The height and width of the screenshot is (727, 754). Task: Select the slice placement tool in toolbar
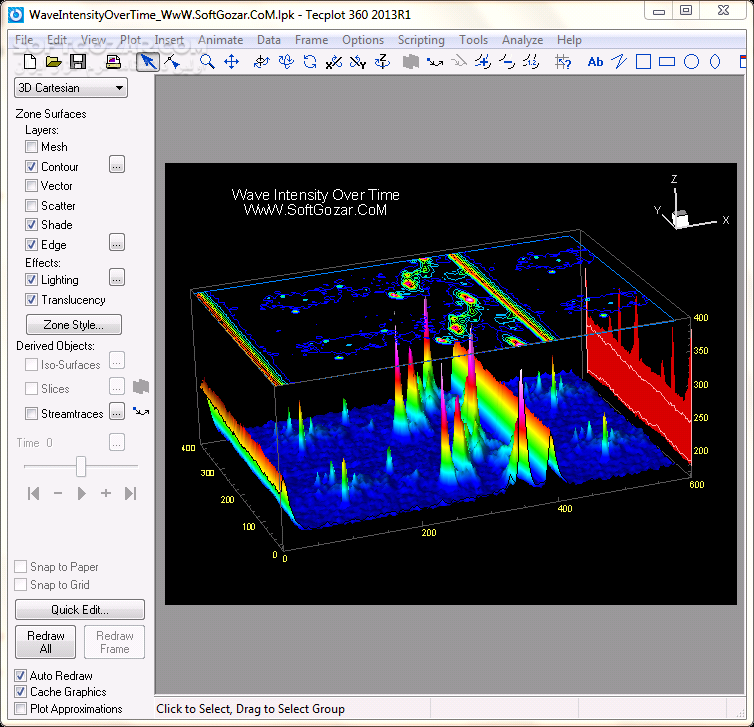pyautogui.click(x=411, y=62)
